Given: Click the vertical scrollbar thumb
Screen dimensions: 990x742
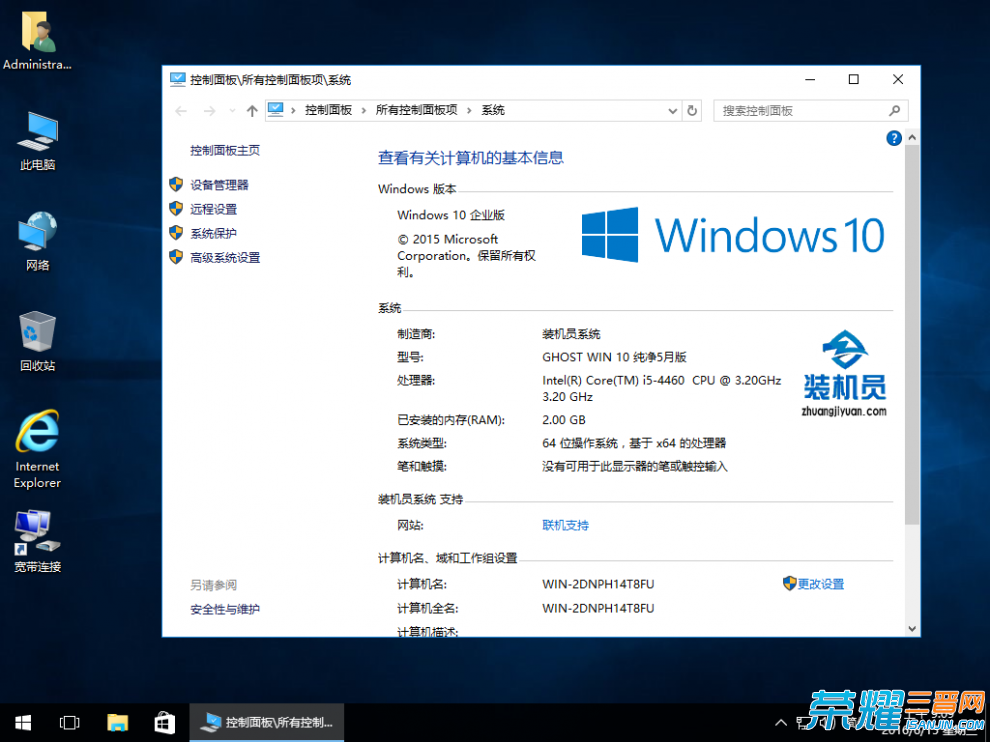Looking at the screenshot, I should click(912, 335).
